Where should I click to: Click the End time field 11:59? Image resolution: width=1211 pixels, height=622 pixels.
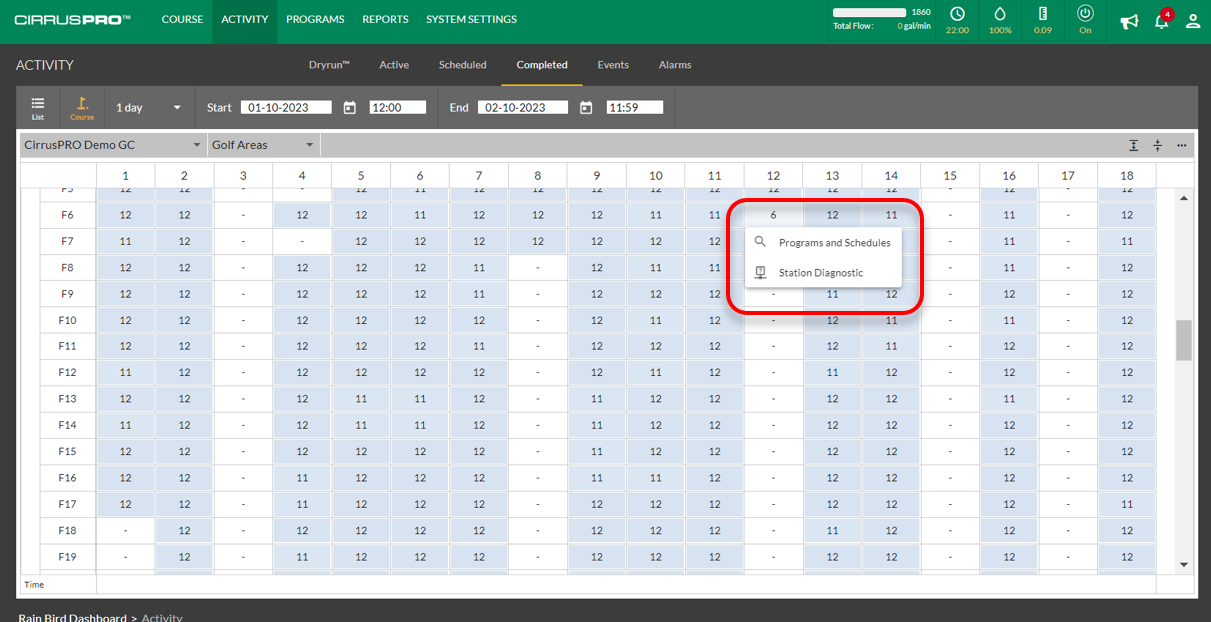coord(635,107)
